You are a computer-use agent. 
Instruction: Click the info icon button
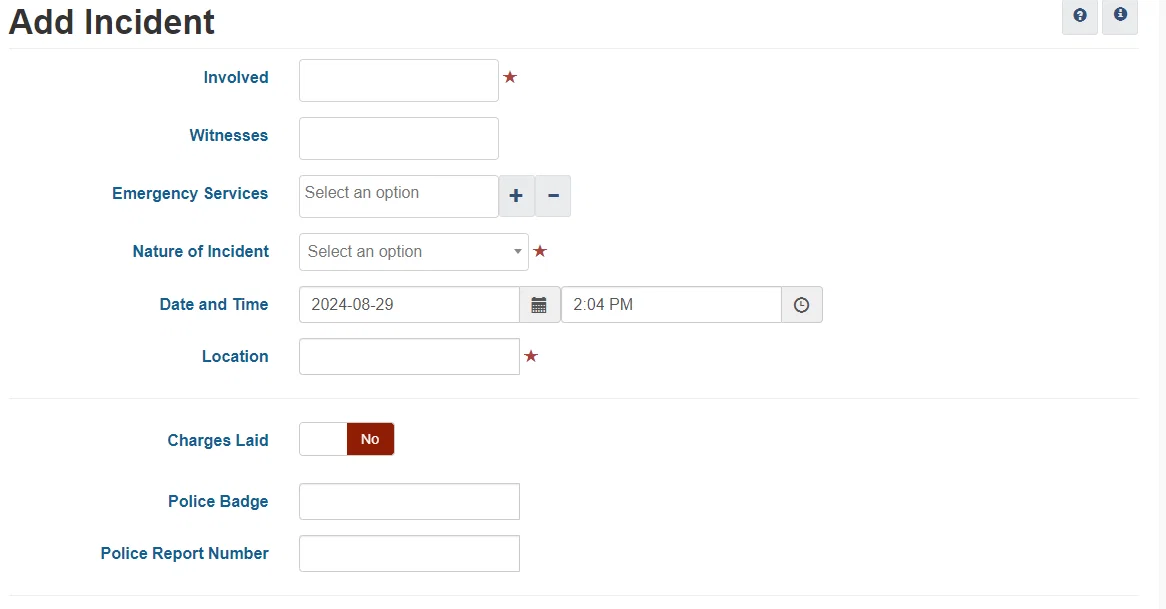(1120, 16)
